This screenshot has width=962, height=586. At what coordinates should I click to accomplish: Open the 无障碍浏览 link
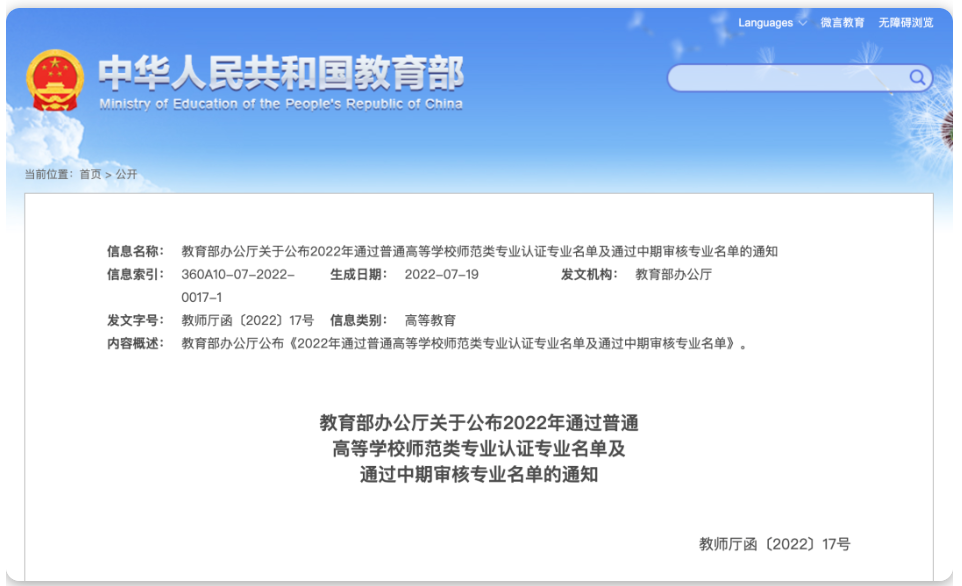coord(905,23)
